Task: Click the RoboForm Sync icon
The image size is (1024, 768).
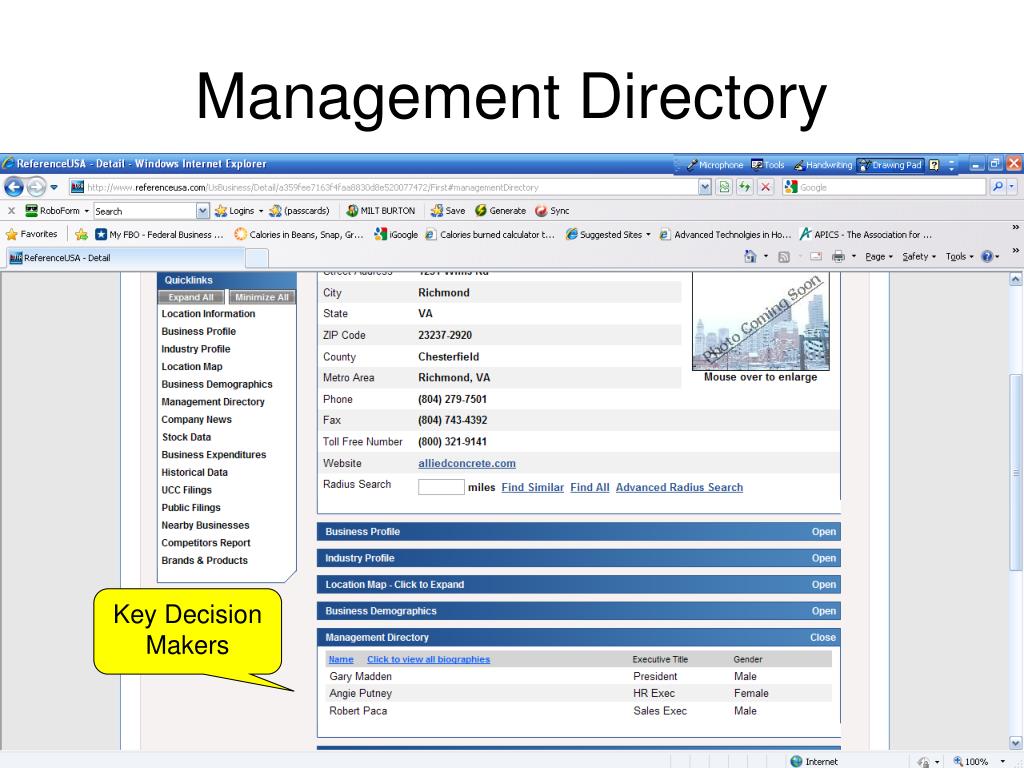Action: point(552,211)
